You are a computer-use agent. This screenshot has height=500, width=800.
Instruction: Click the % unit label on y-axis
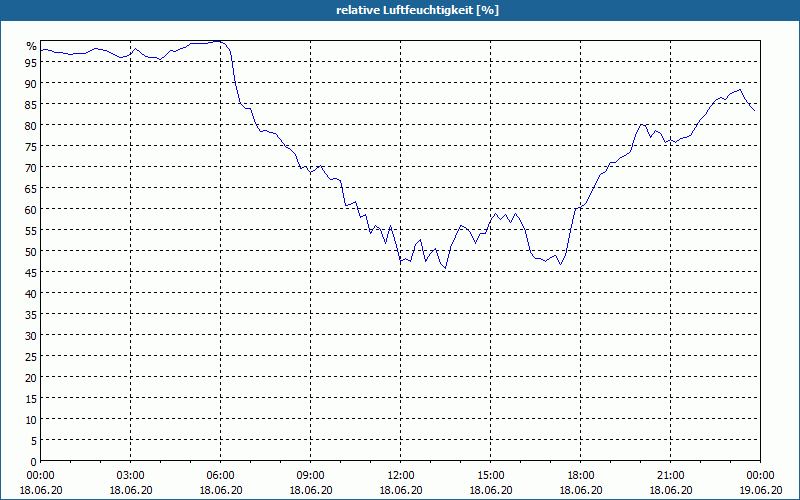tap(32, 46)
